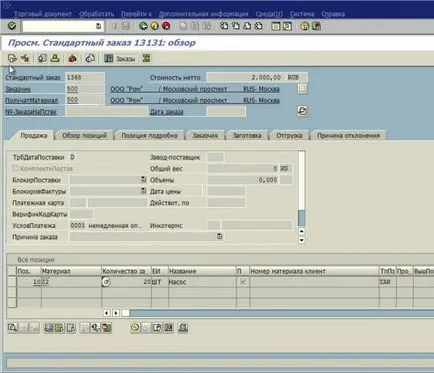
Task: Click the list icon right of Заказы
Action: [146, 59]
